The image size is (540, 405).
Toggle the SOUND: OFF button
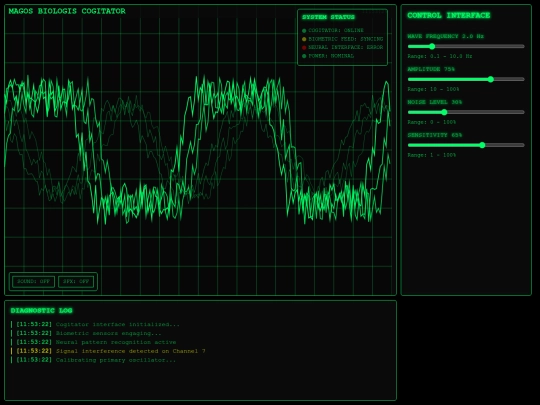click(x=33, y=281)
